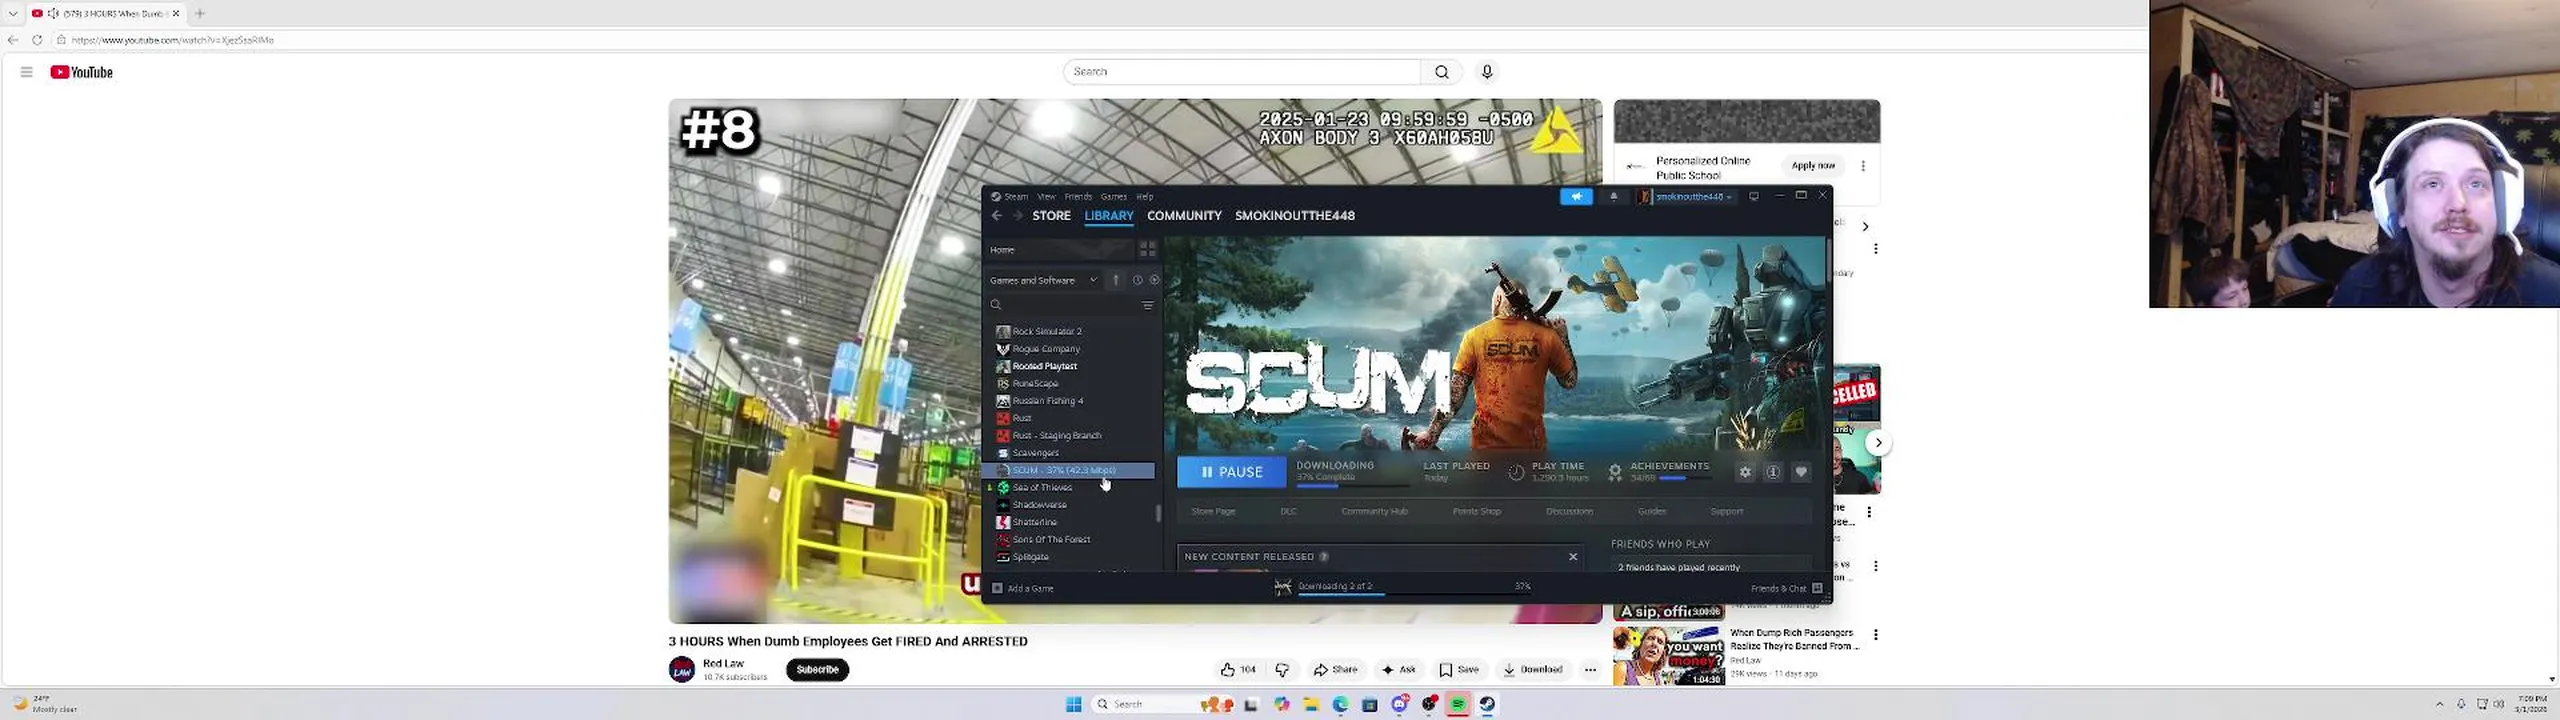
Task: Click the SCUM 37% Complete download bar
Action: point(1352,485)
